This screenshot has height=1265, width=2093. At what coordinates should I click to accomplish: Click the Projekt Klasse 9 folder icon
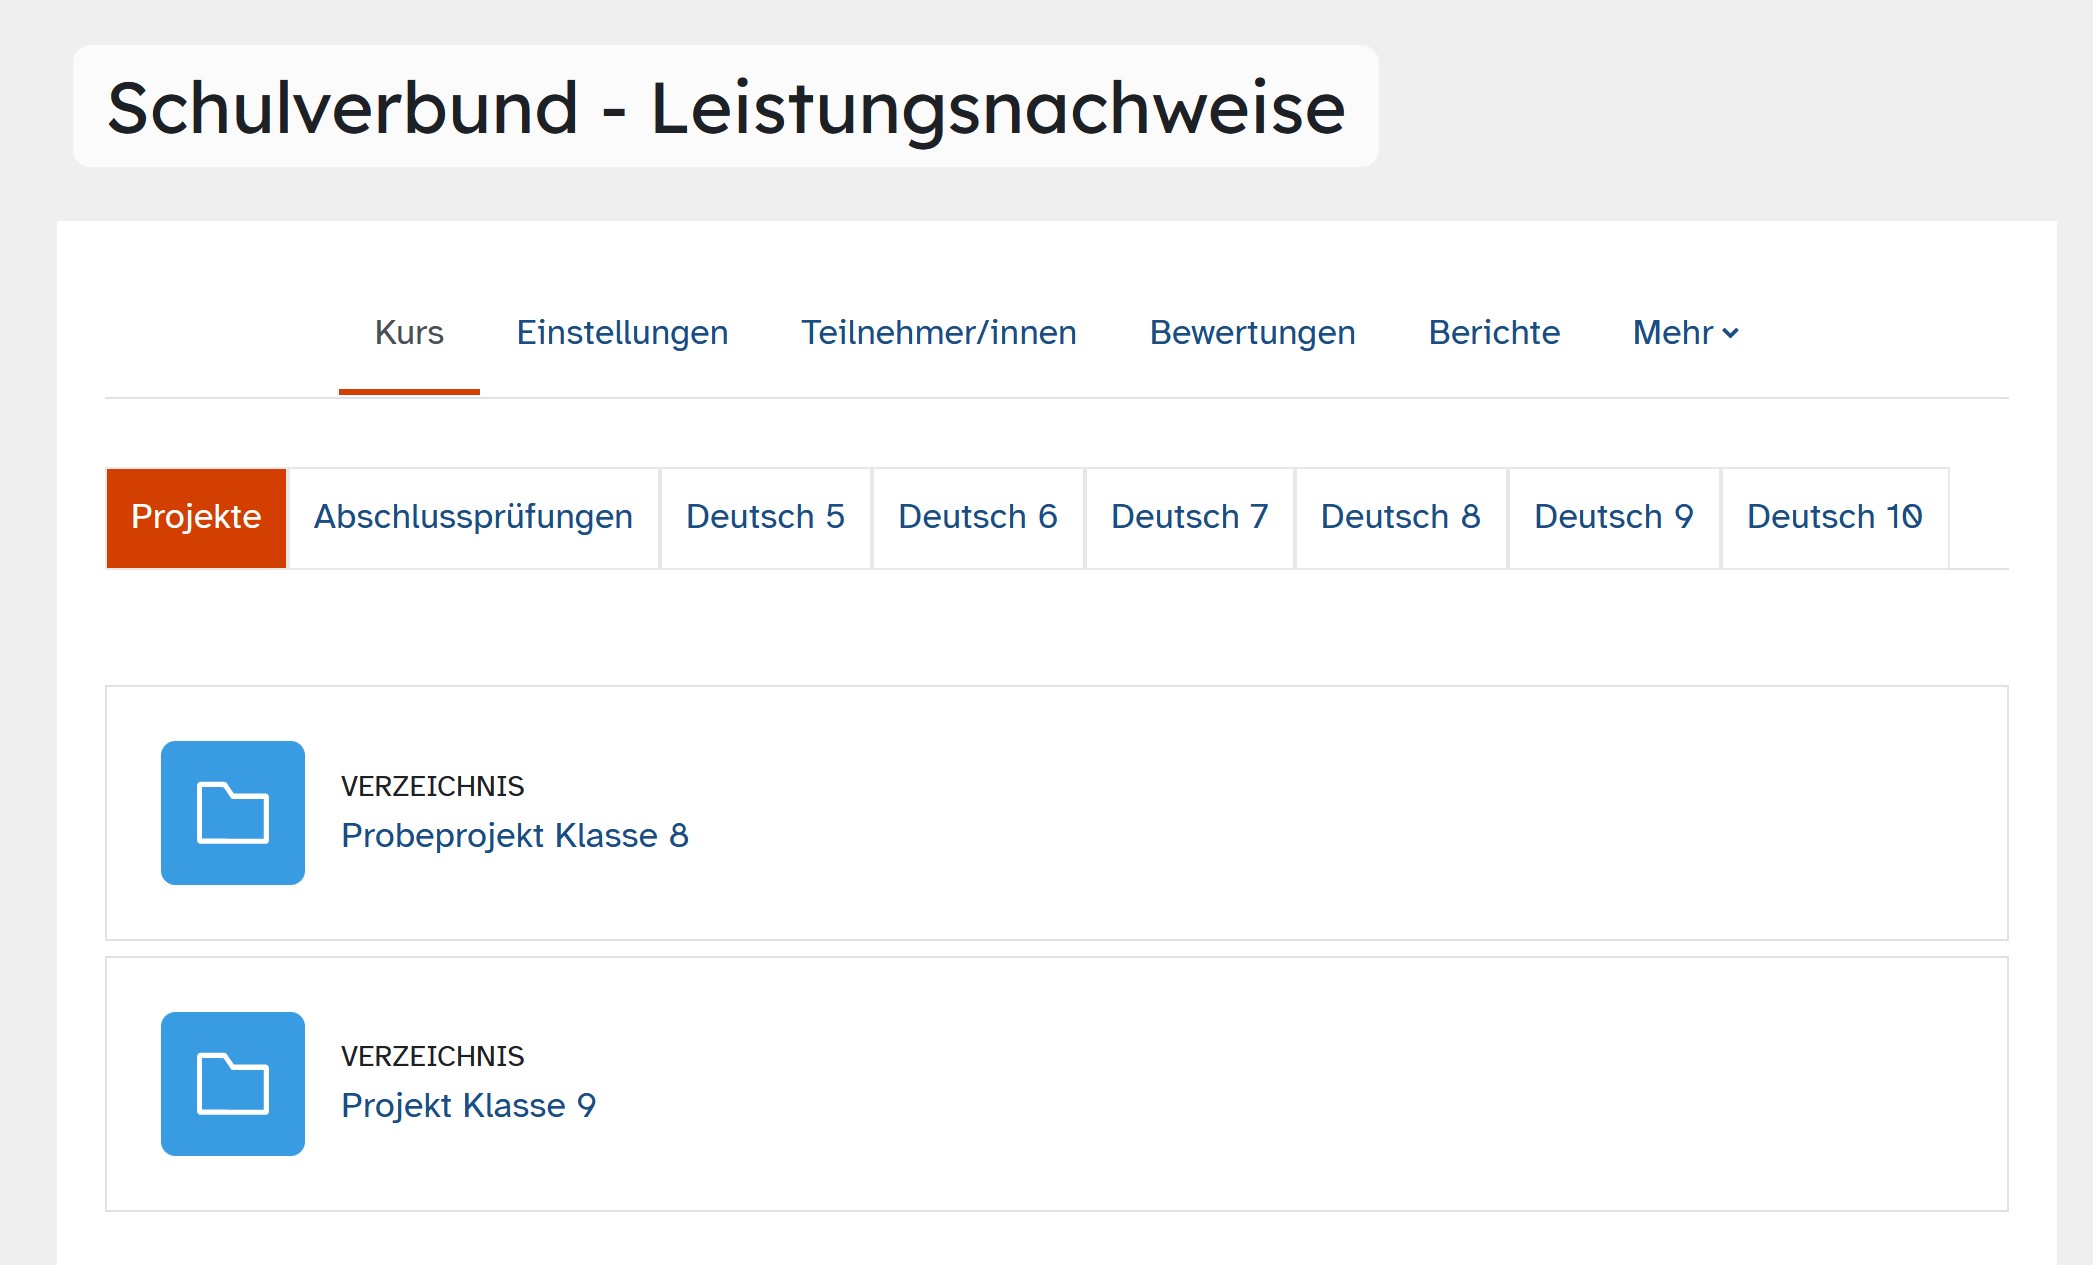point(232,1084)
